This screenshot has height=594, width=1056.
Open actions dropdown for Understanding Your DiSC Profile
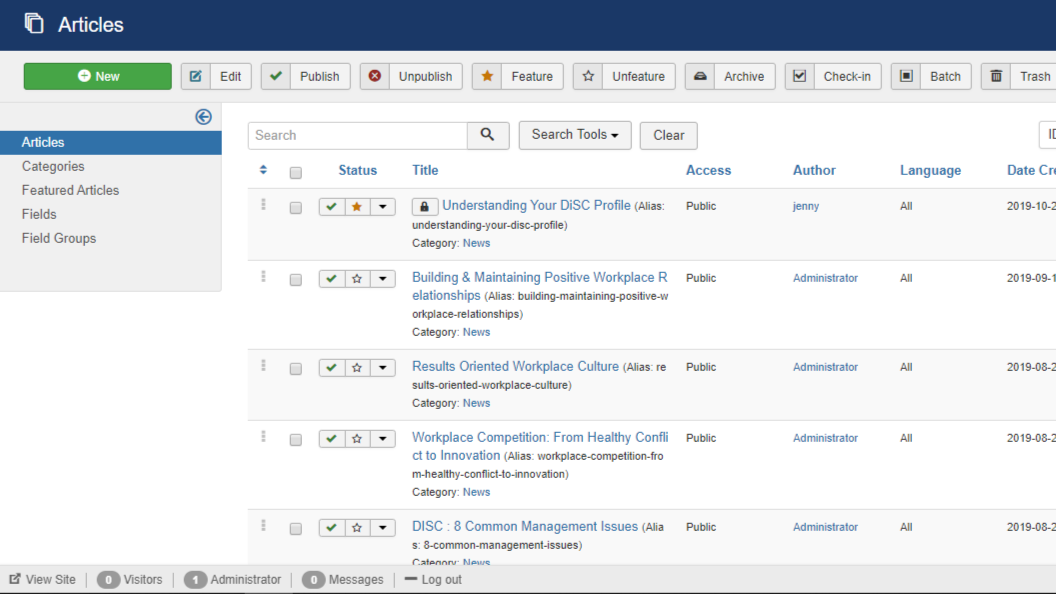pyautogui.click(x=383, y=207)
